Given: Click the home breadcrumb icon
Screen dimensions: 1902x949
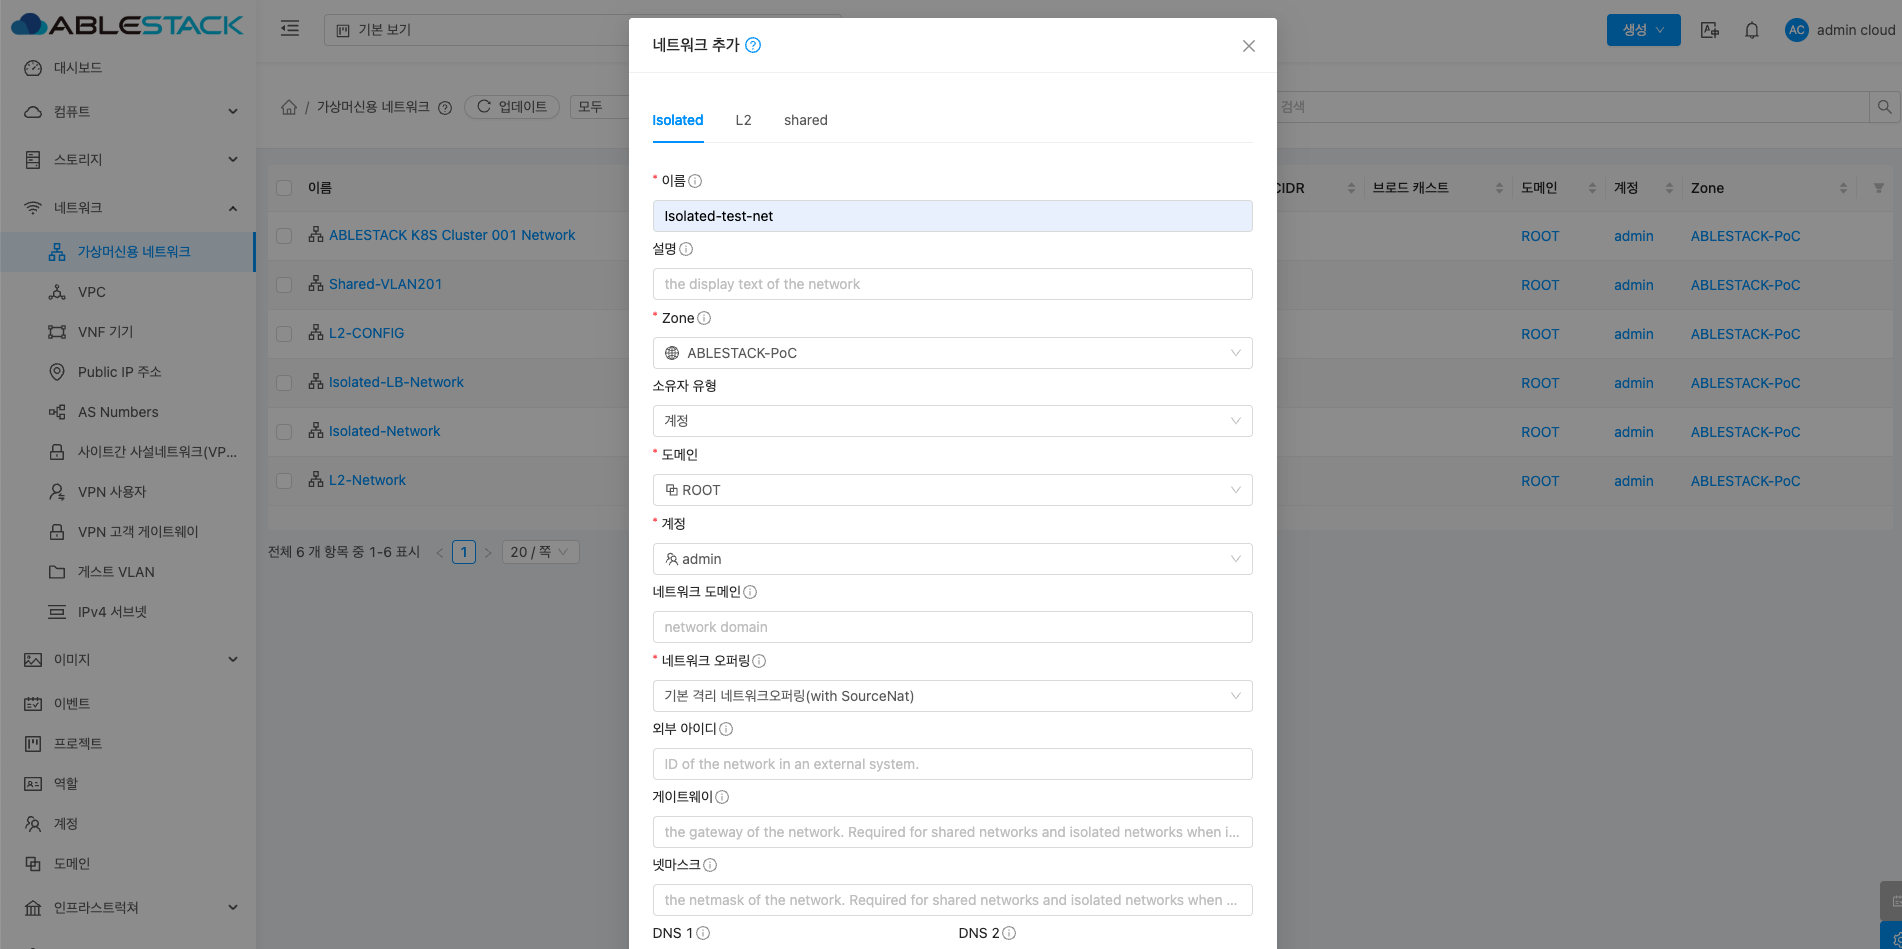Looking at the screenshot, I should point(289,107).
